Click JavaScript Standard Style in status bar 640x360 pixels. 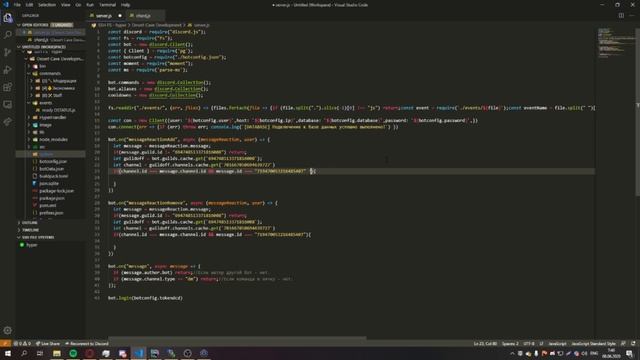[x=593, y=344]
